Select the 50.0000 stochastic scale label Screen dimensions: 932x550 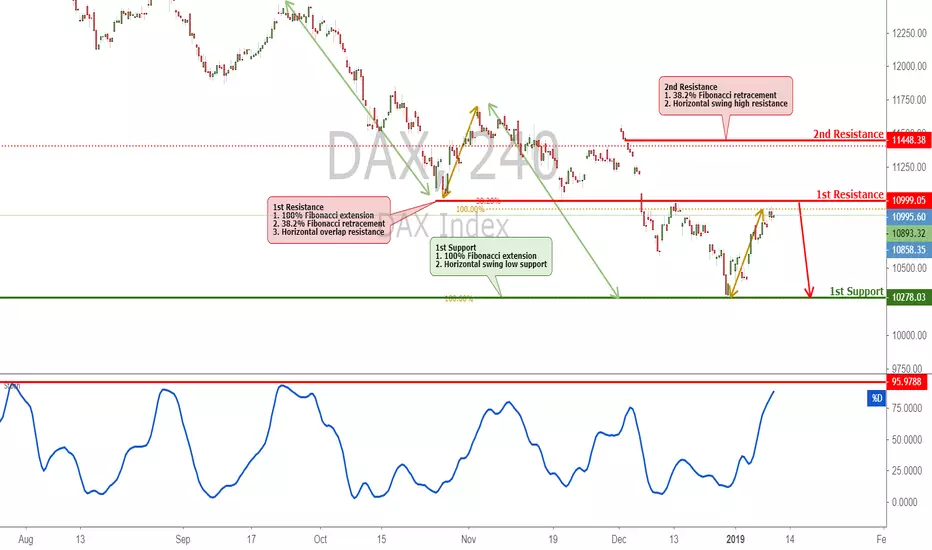(906, 440)
